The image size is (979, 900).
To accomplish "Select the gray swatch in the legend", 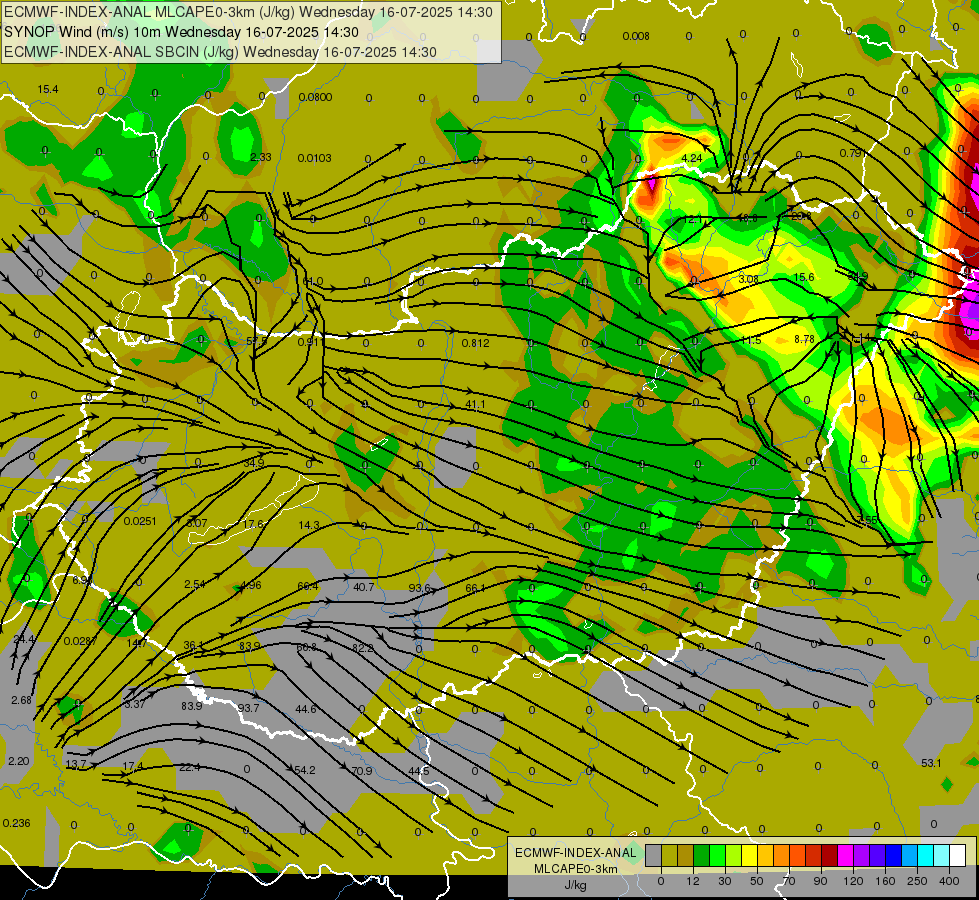I will pyautogui.click(x=653, y=856).
